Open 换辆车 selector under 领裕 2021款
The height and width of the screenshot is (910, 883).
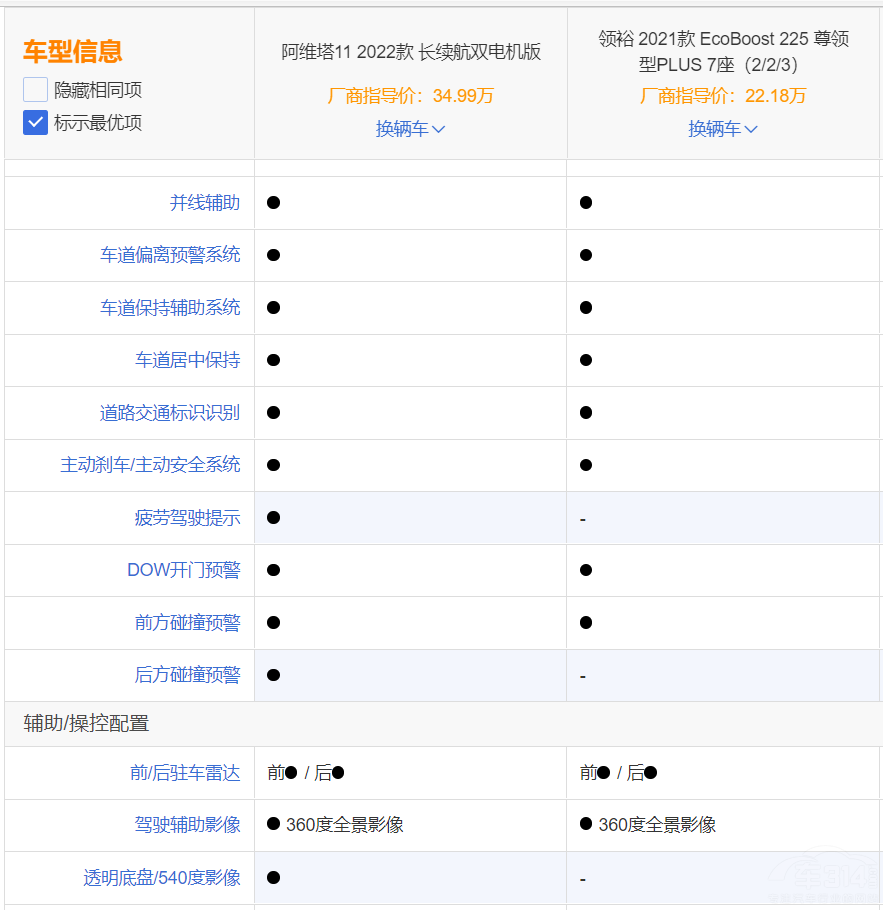point(723,129)
